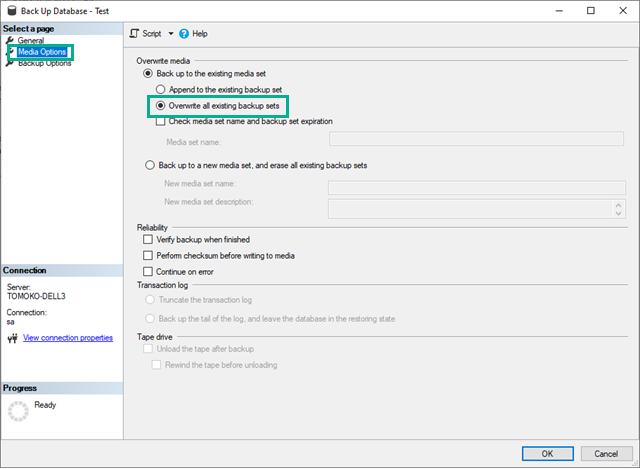
Task: Open the Backup Options page
Action: click(x=44, y=63)
